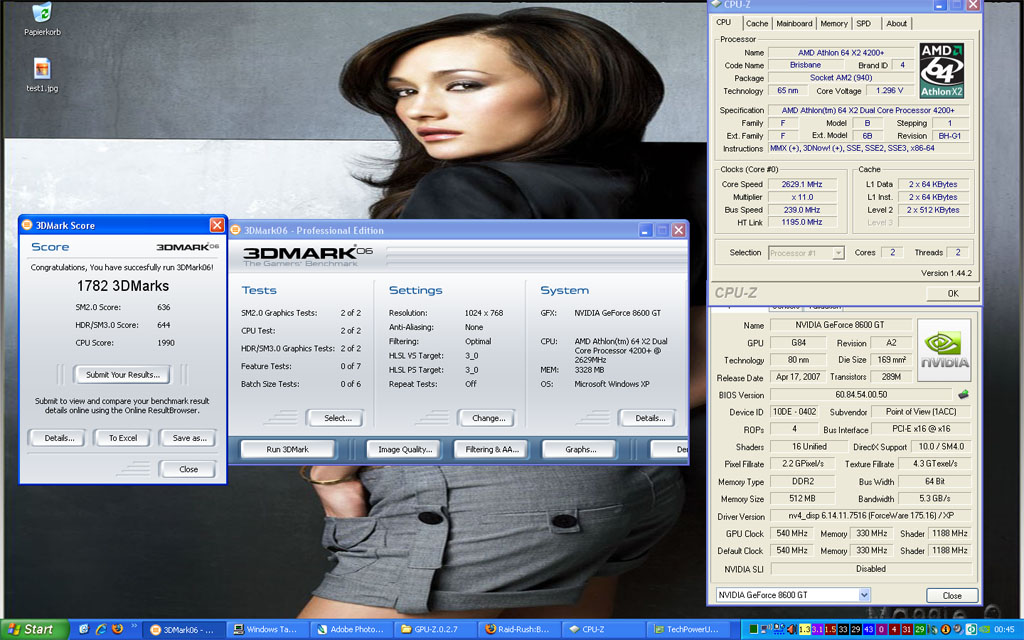This screenshot has height=640, width=1024.
Task: Switch to CPU-Z taskbar button
Action: tap(602, 630)
